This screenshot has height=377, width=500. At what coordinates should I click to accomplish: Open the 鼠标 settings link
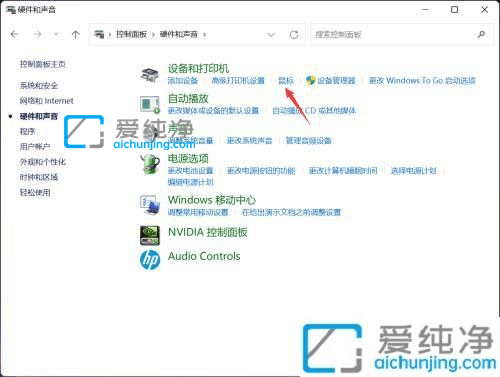286,81
